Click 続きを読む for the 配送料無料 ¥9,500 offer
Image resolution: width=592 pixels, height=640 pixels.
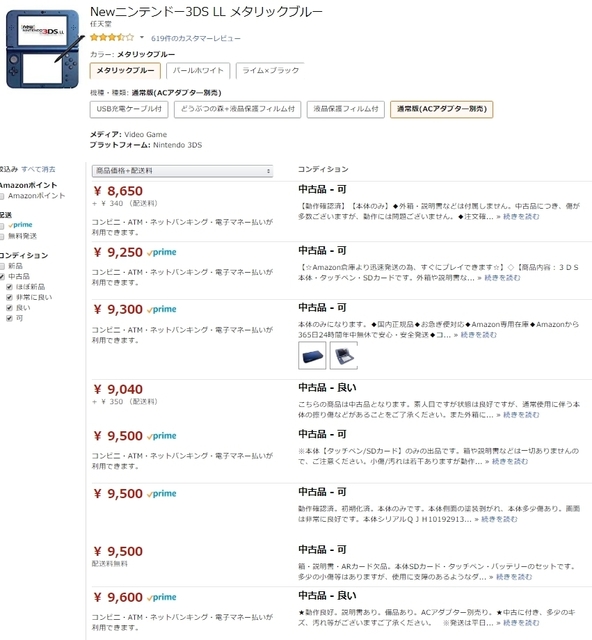[x=514, y=577]
